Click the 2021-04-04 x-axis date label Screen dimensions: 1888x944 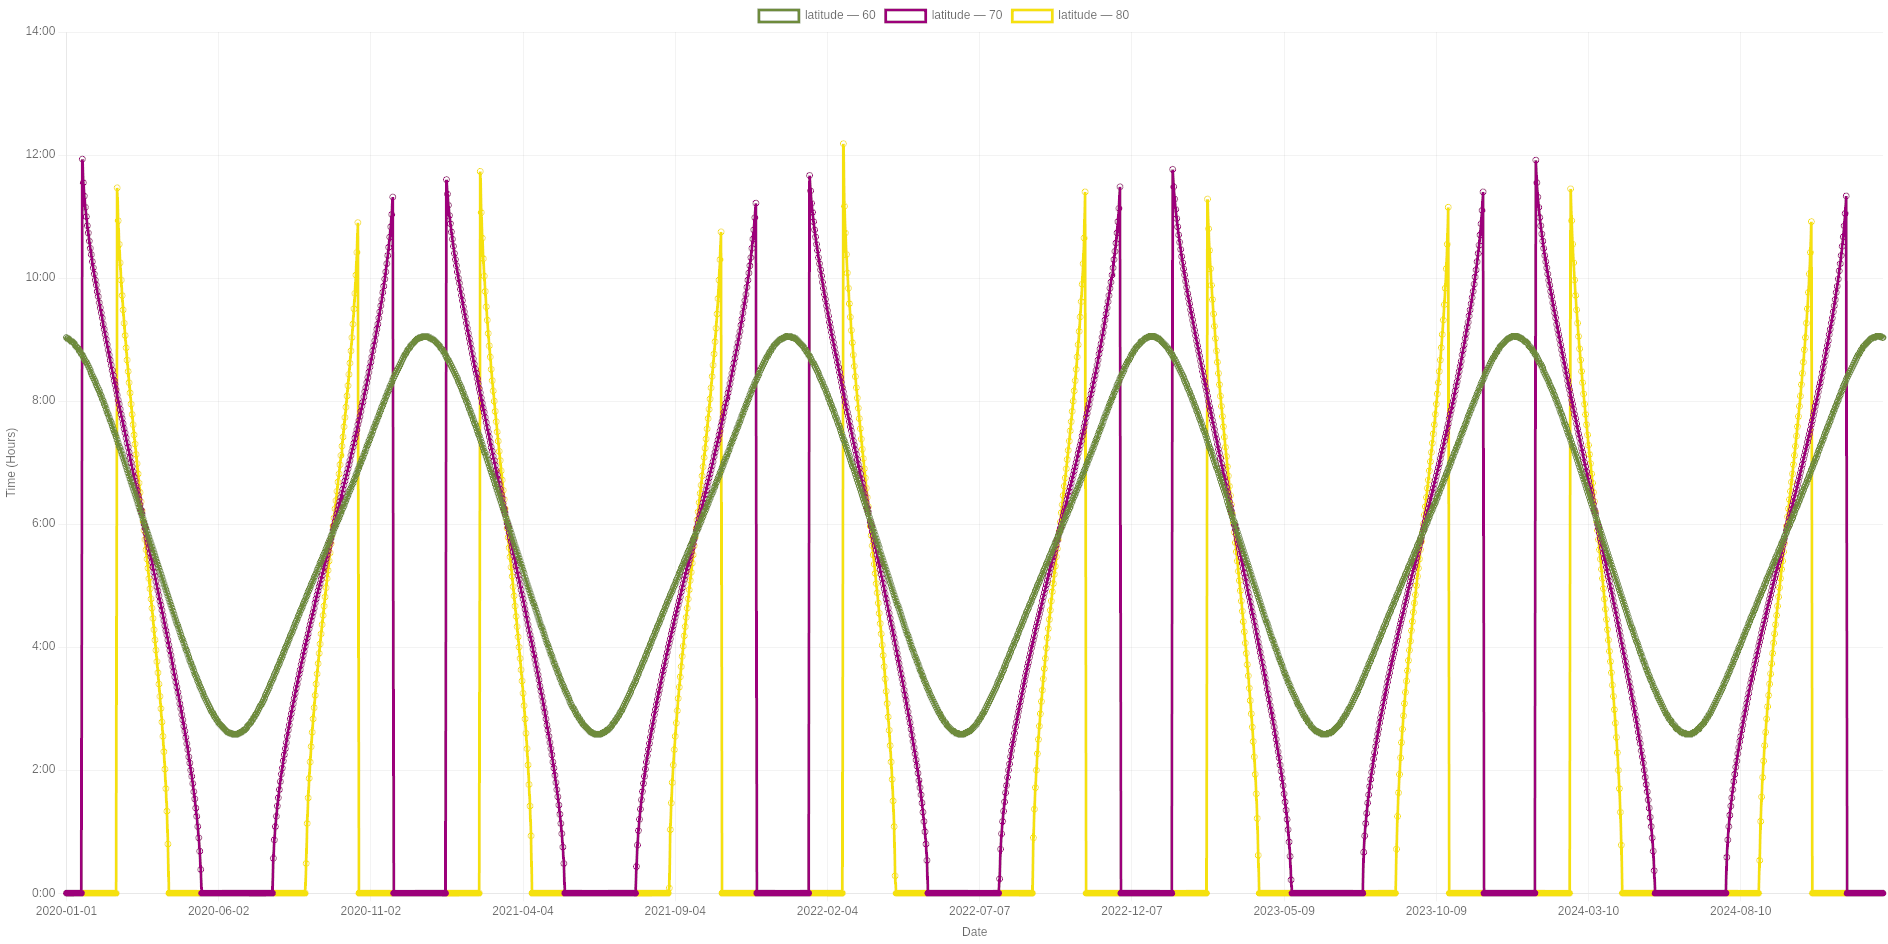click(523, 911)
